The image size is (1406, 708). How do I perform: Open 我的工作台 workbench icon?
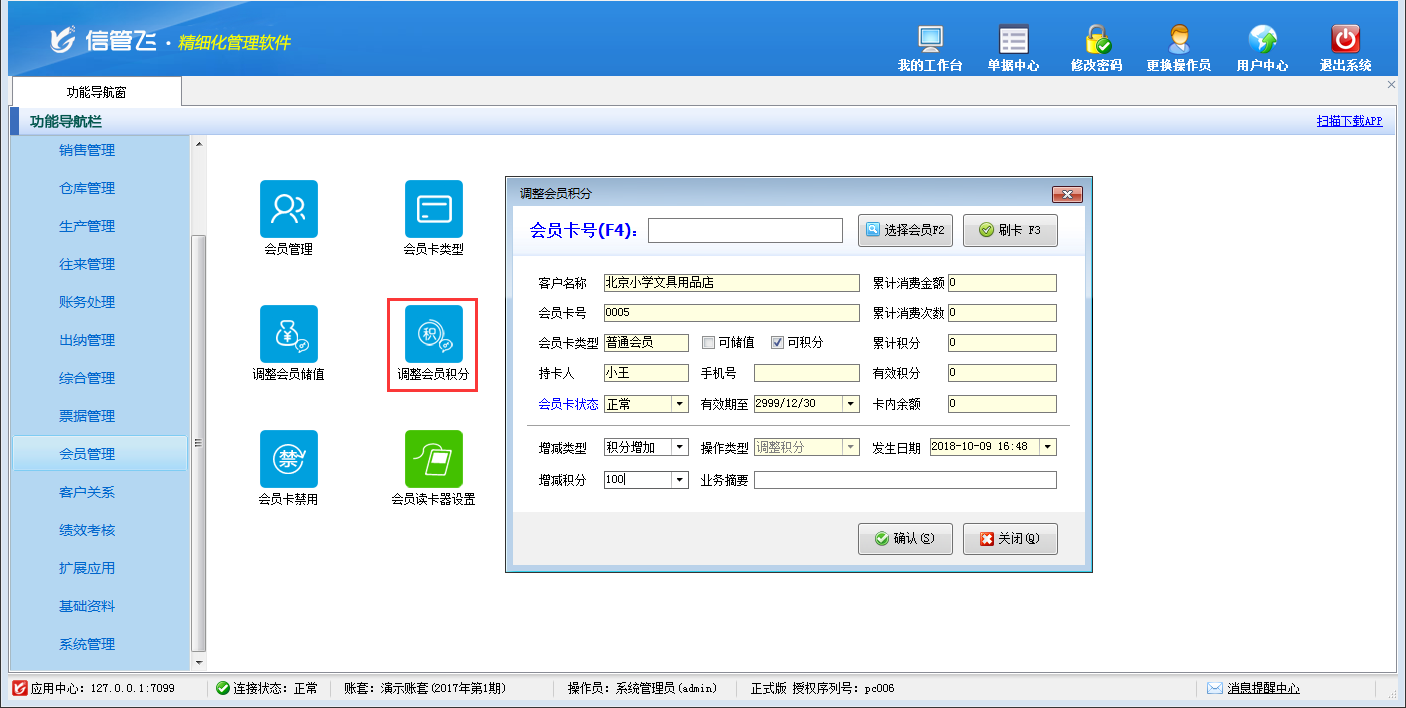pos(930,40)
